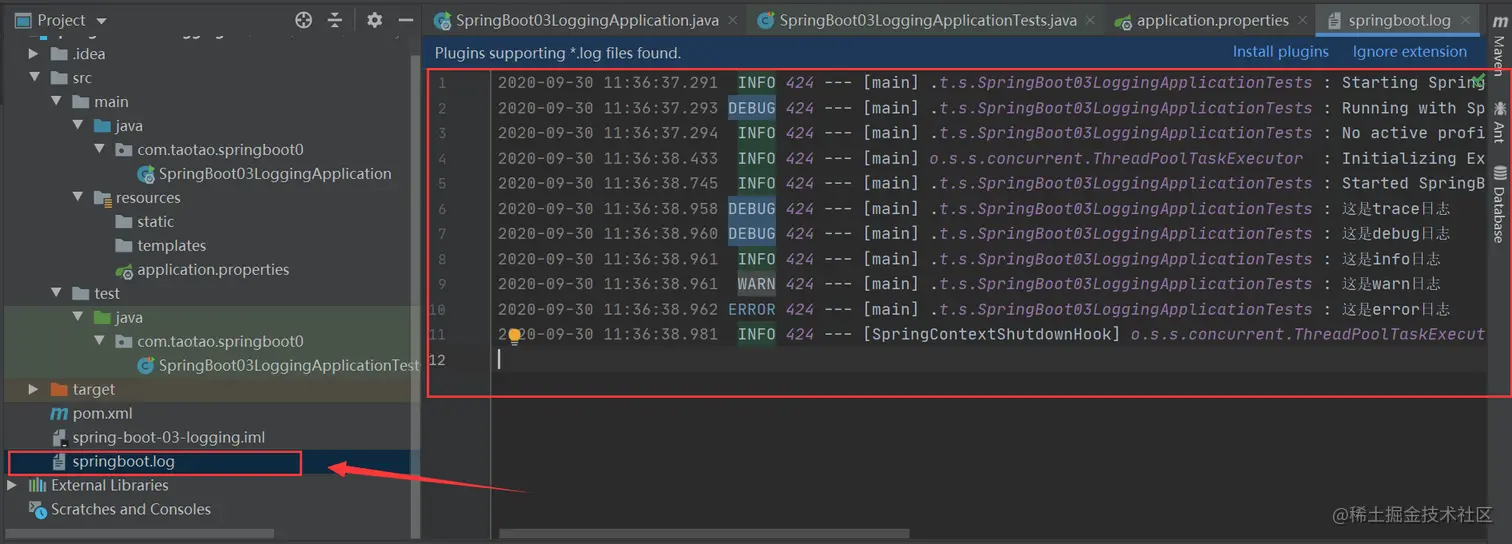
Task: Click the Maven pom.xml file icon
Action: point(59,413)
